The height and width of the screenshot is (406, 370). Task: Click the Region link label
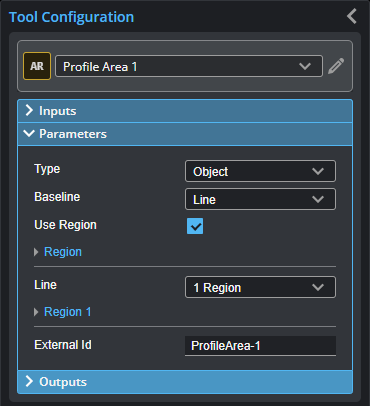tap(63, 252)
